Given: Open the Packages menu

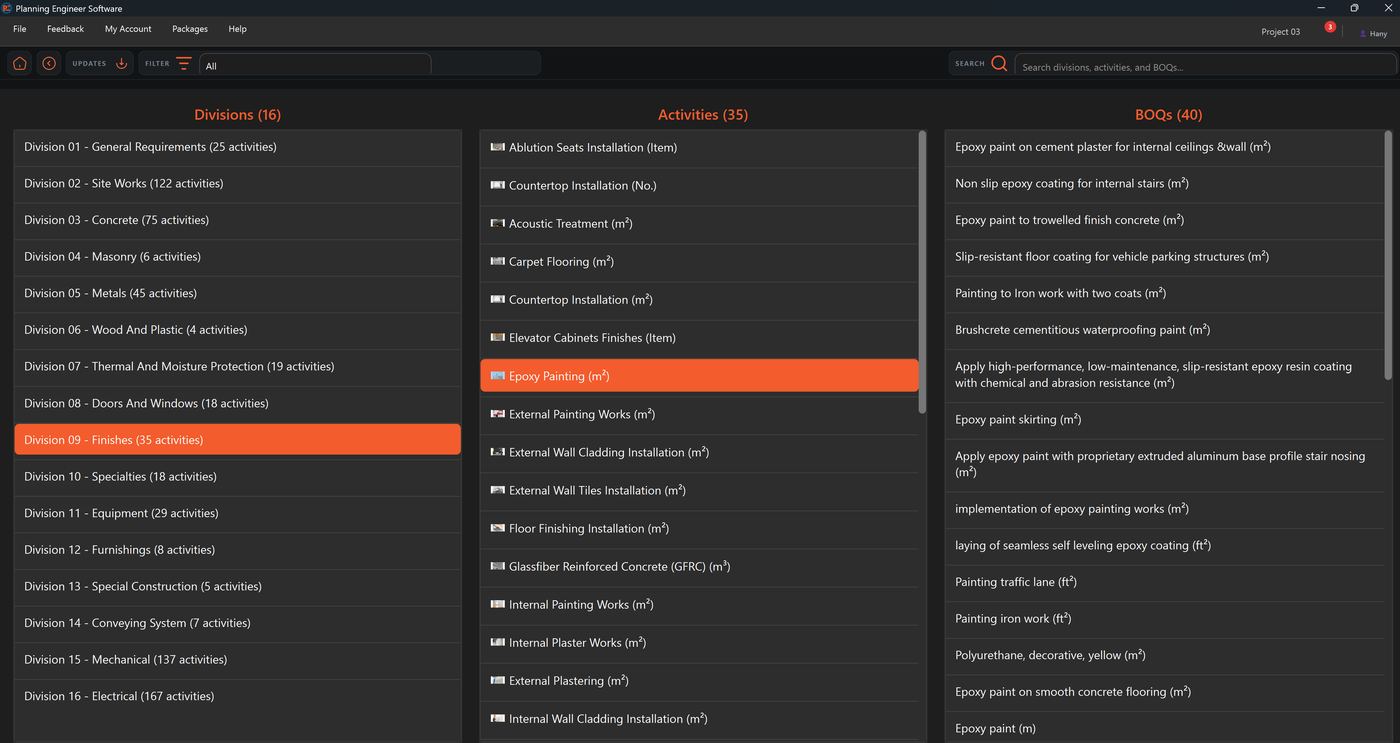Looking at the screenshot, I should point(190,29).
